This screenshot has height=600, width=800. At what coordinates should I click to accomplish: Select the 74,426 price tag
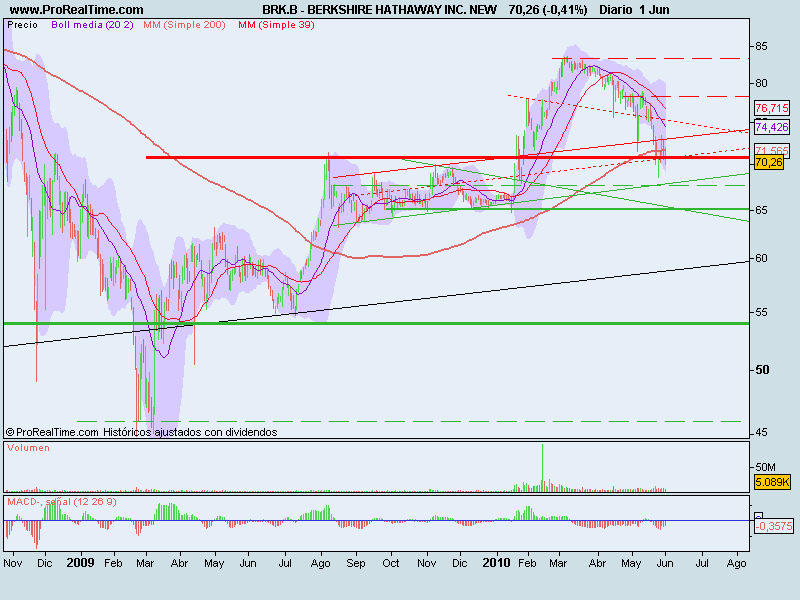tap(772, 127)
